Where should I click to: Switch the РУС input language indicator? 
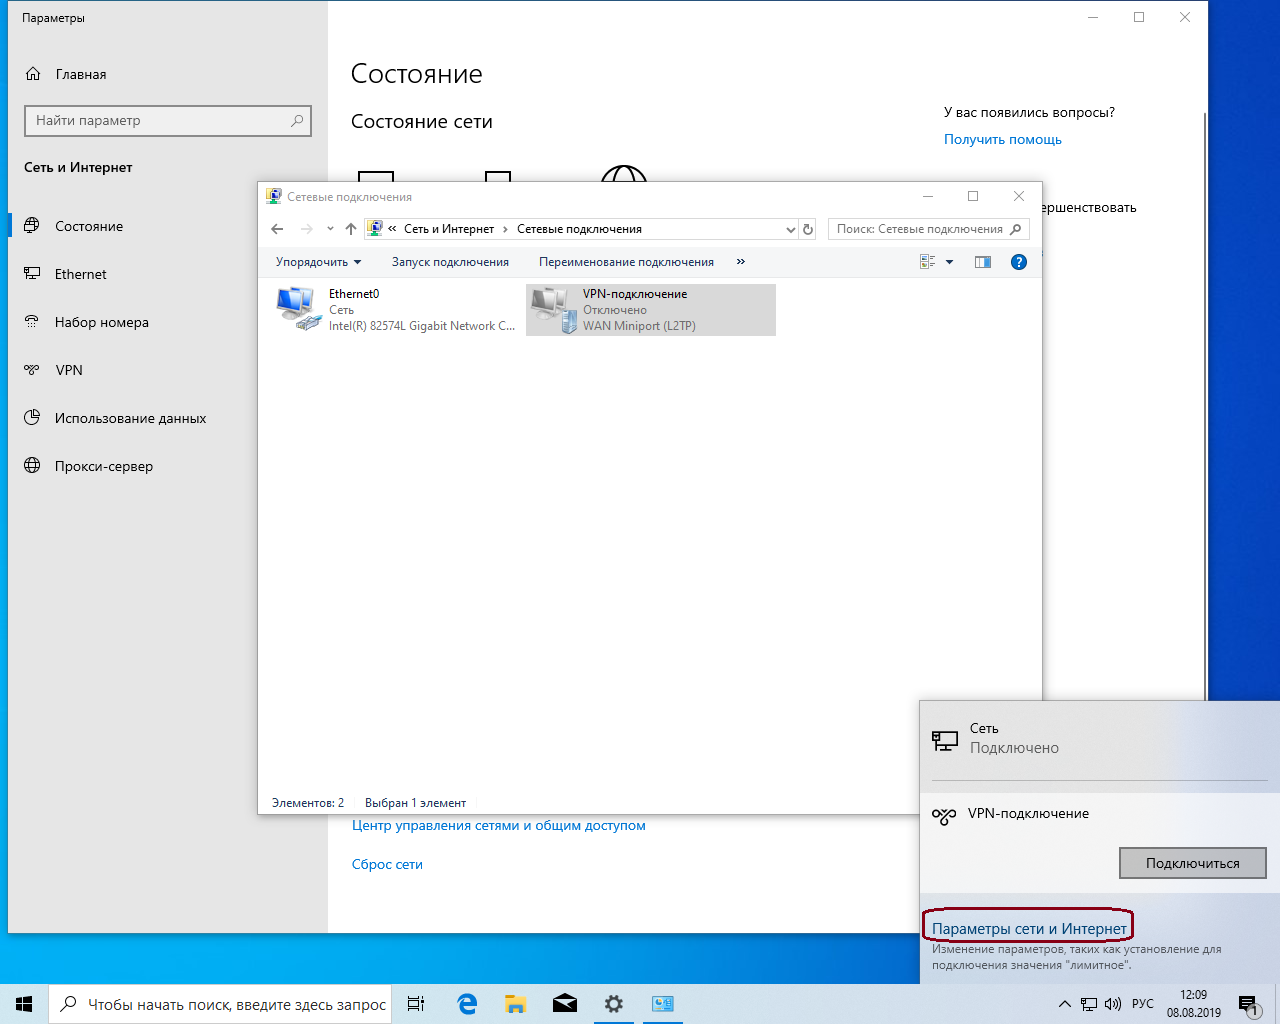pos(1143,1004)
